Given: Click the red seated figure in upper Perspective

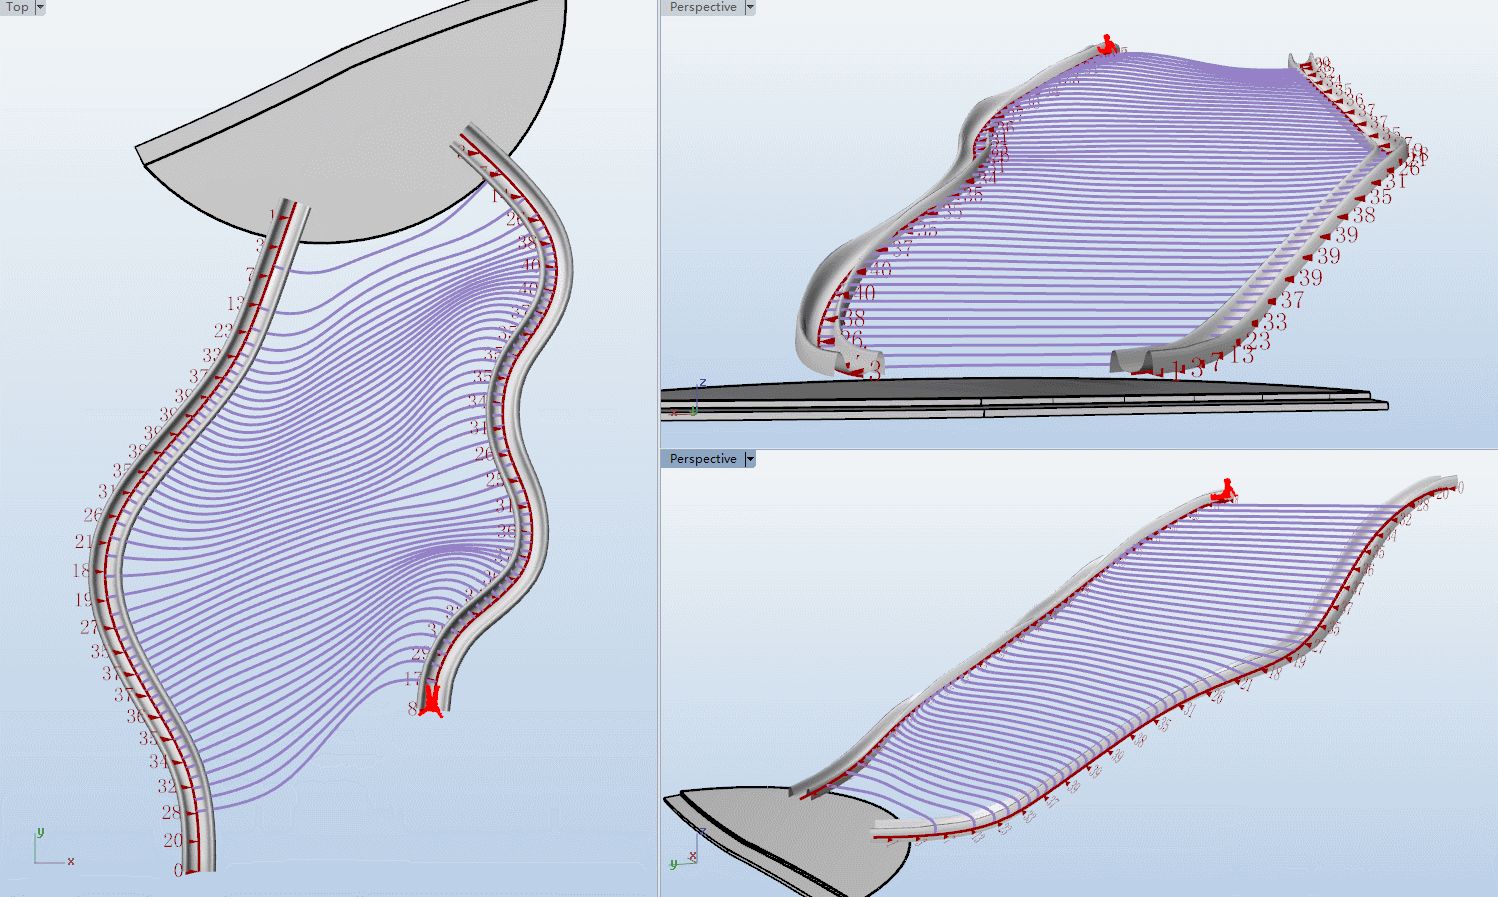Looking at the screenshot, I should coord(1107,44).
